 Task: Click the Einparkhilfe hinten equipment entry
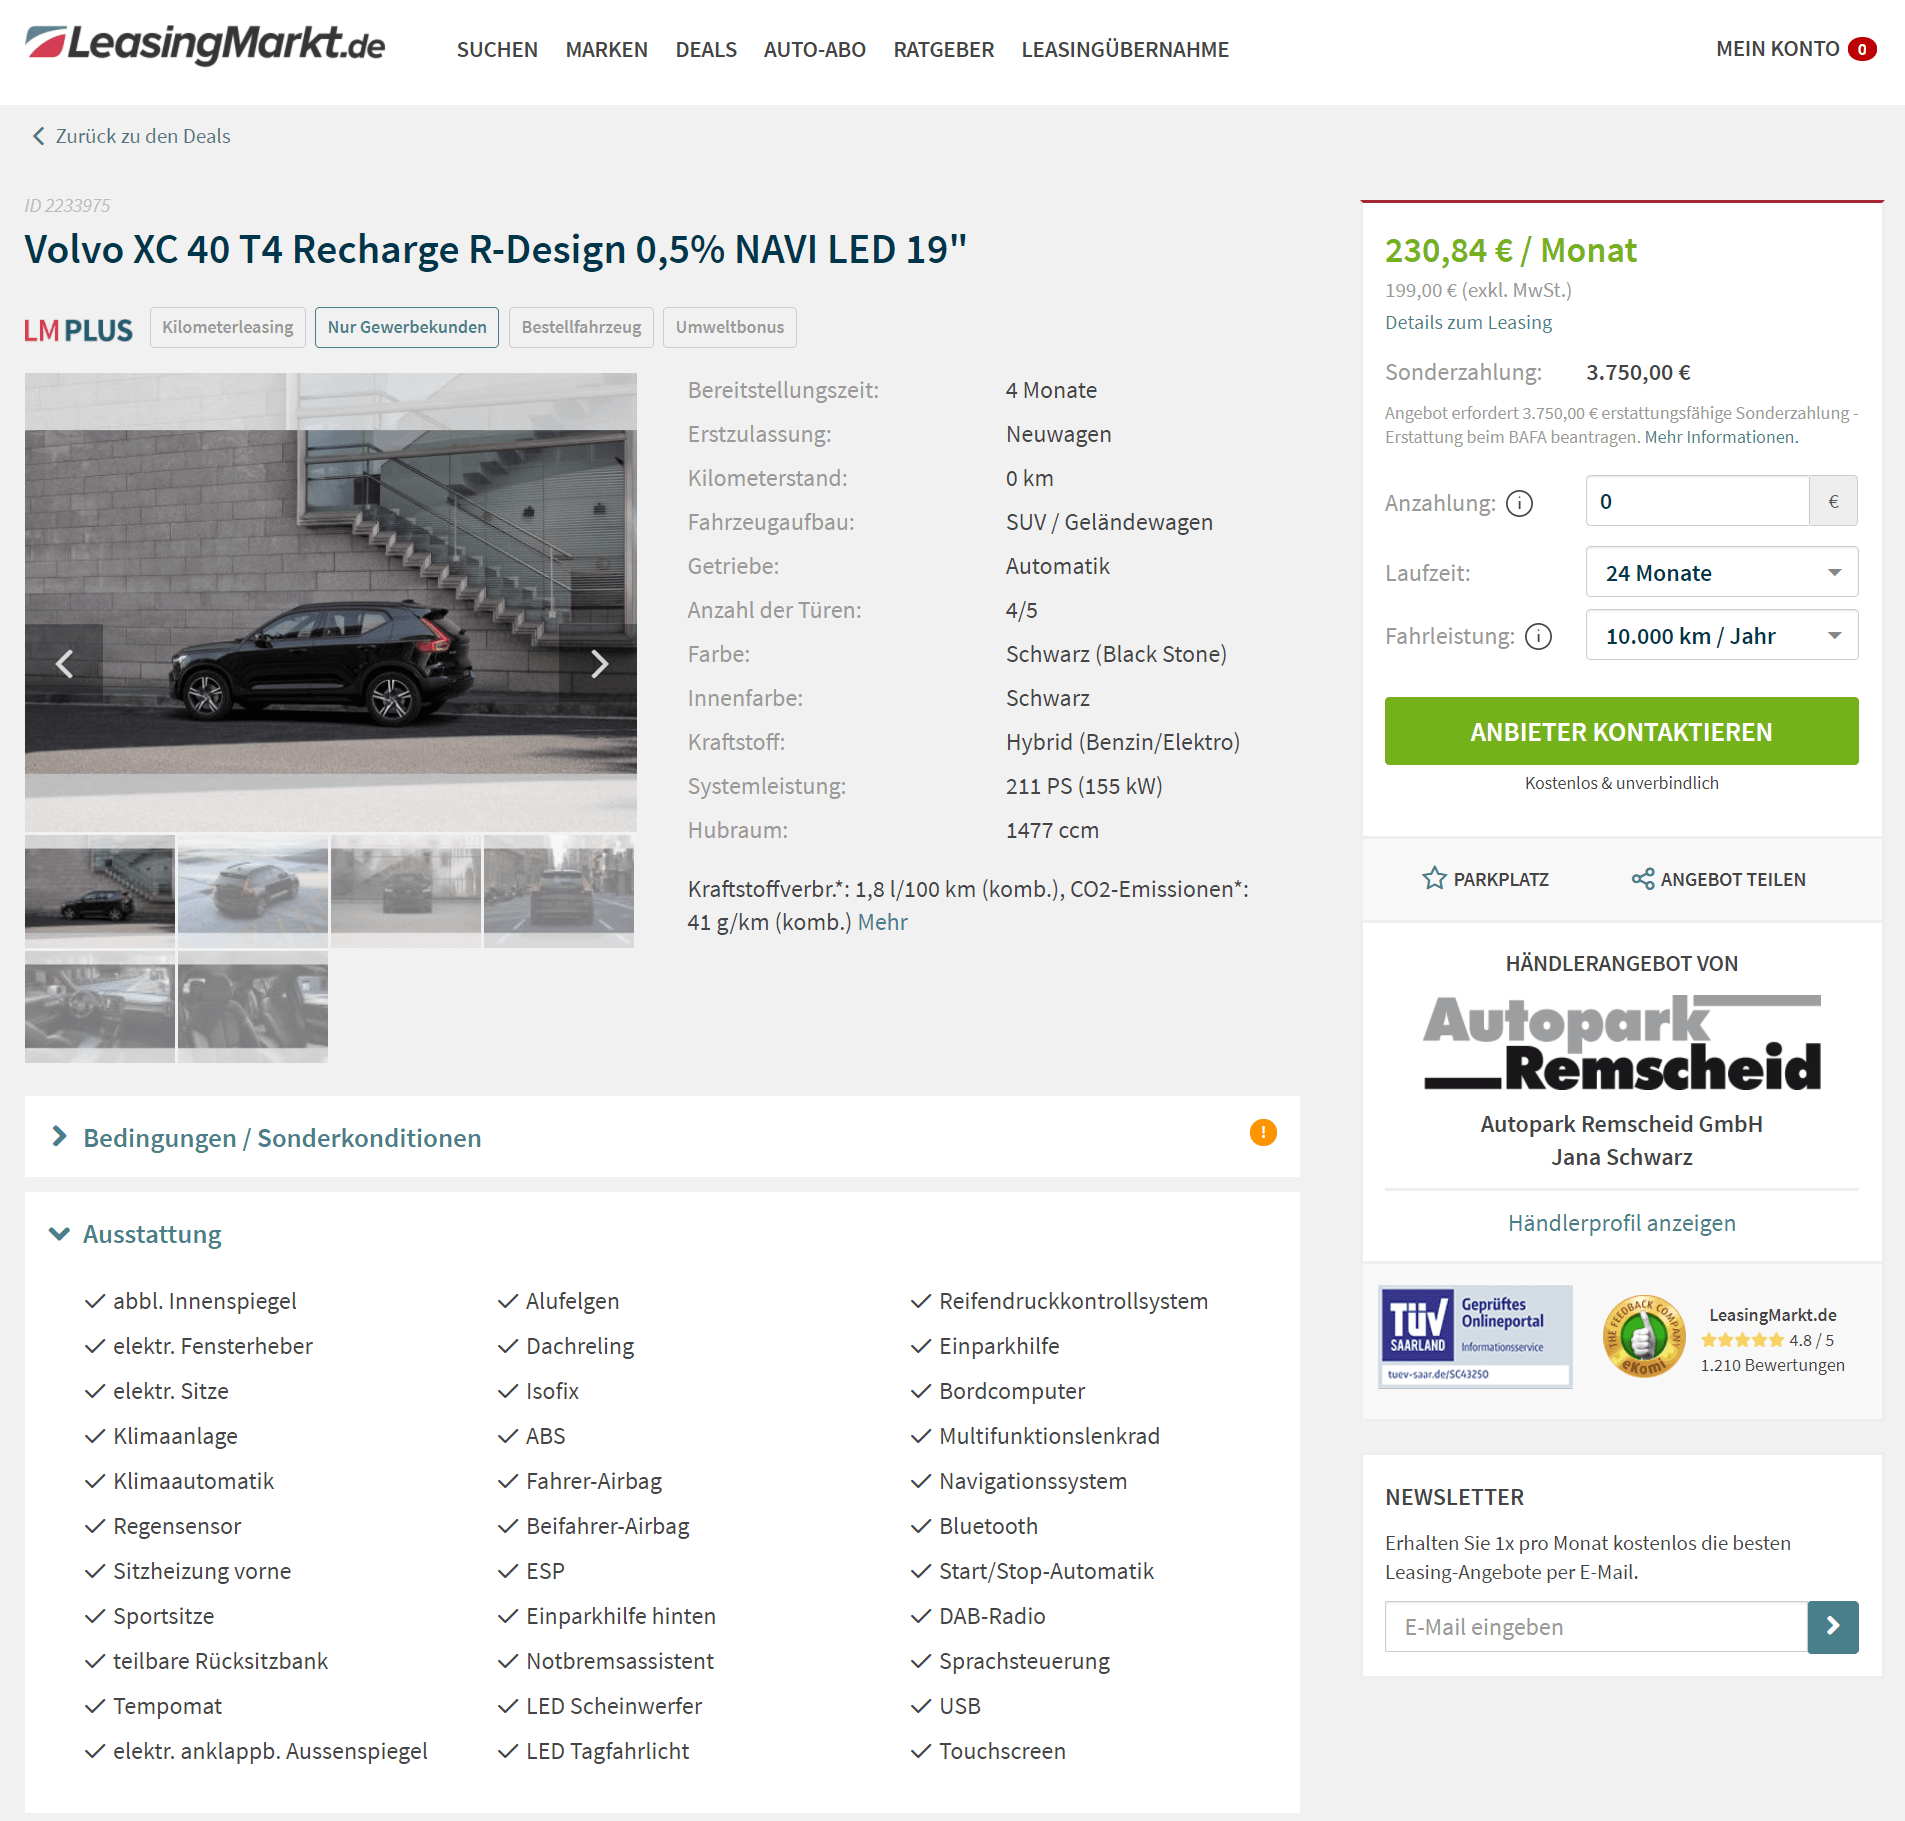coord(607,1616)
